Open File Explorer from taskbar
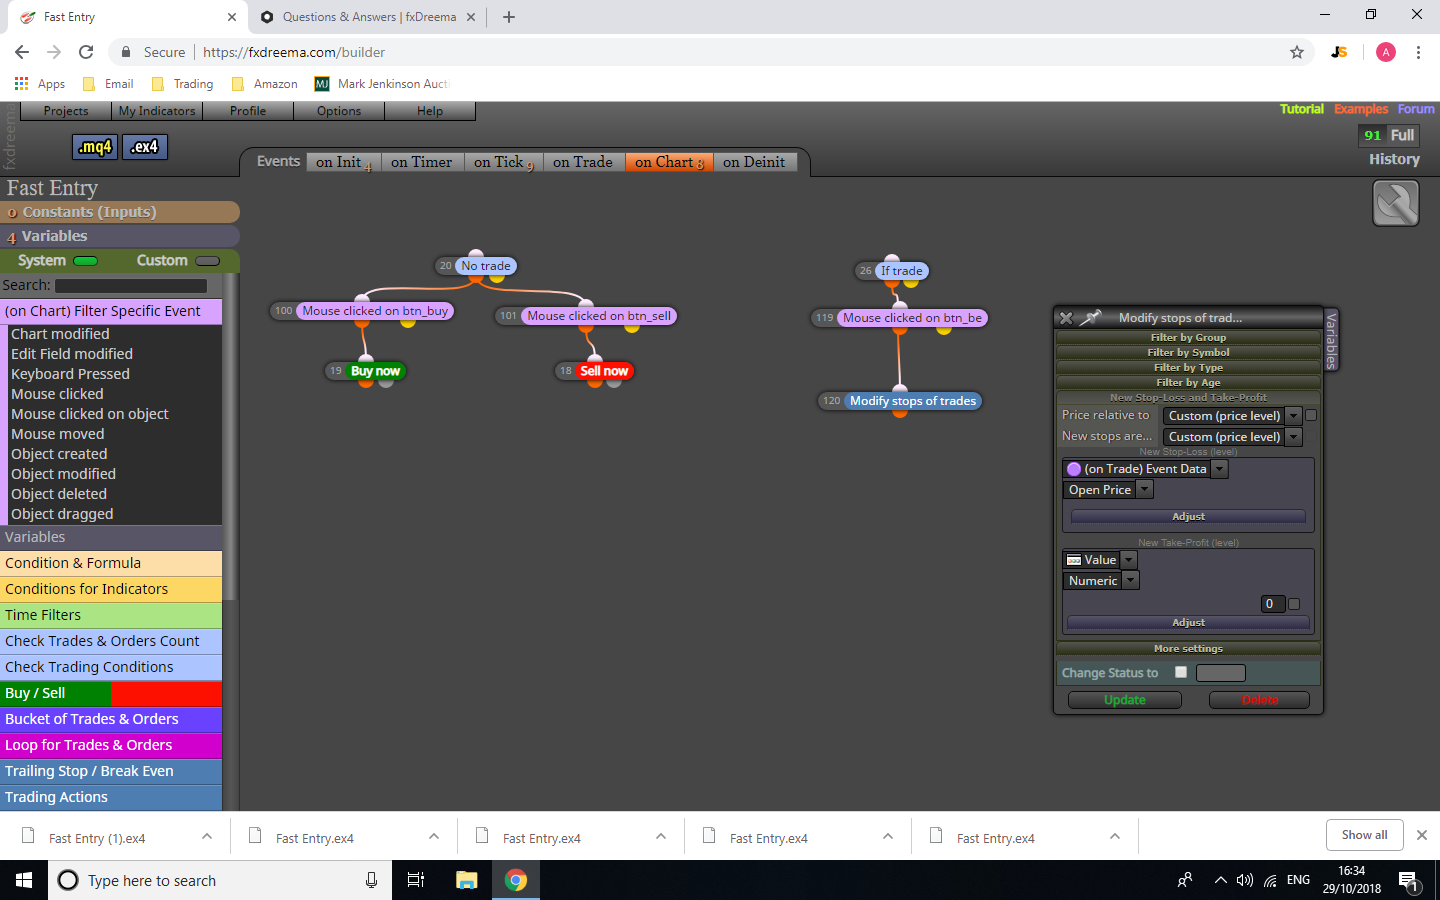1440x900 pixels. coord(467,880)
